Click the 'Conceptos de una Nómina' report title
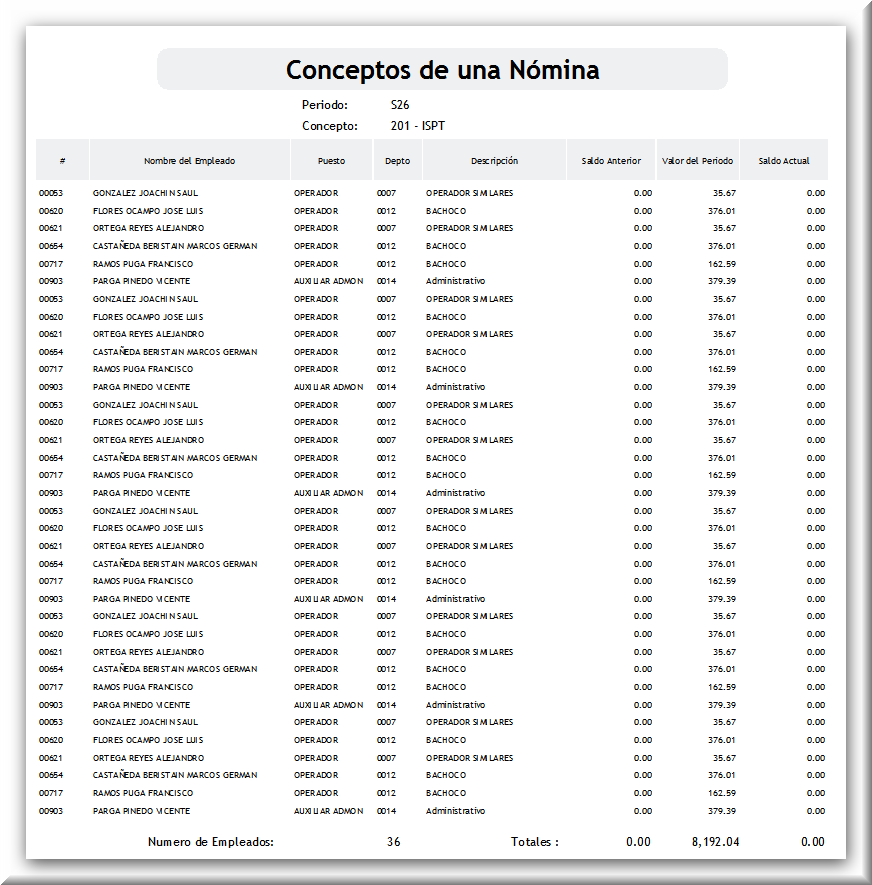 click(442, 70)
